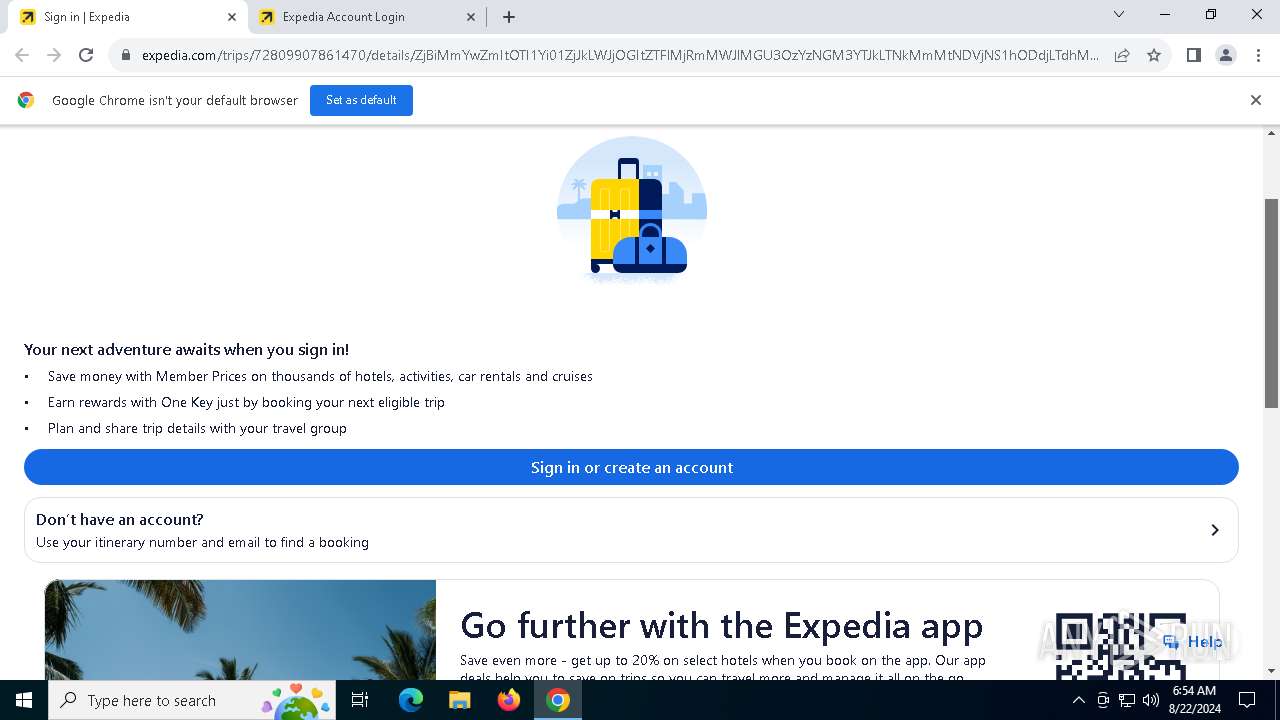Click Plan and share trip details text

[197, 428]
